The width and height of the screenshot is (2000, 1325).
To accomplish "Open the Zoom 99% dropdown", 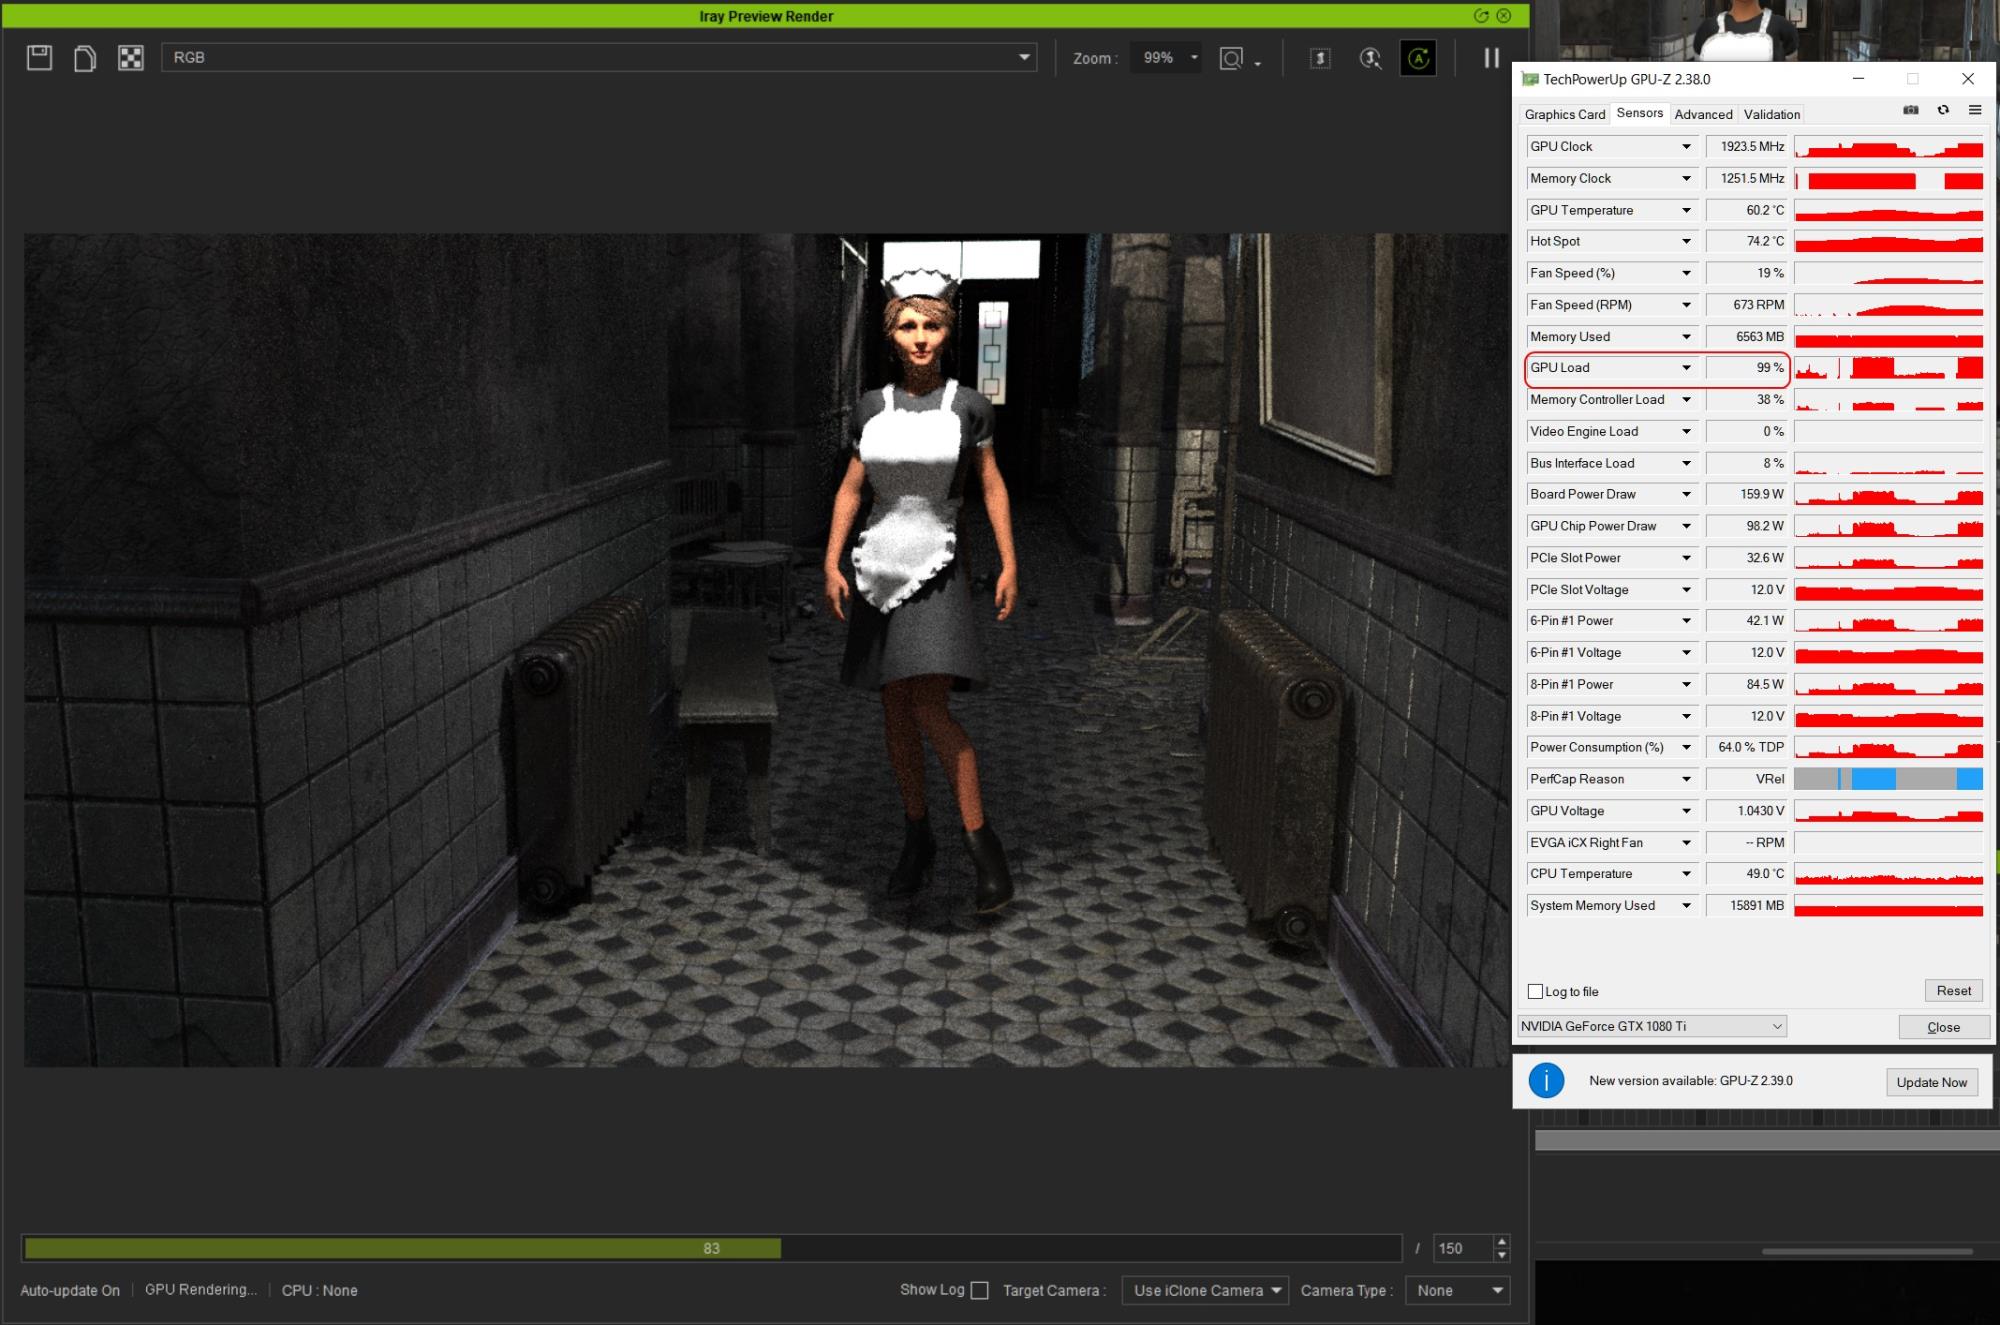I will 1166,58.
